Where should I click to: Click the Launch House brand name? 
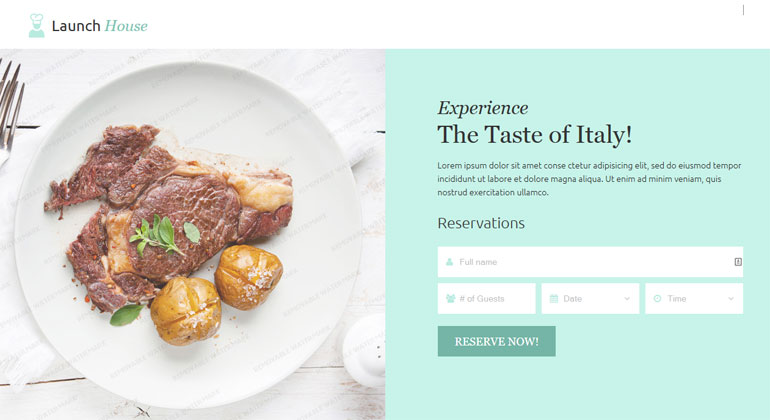(x=99, y=25)
